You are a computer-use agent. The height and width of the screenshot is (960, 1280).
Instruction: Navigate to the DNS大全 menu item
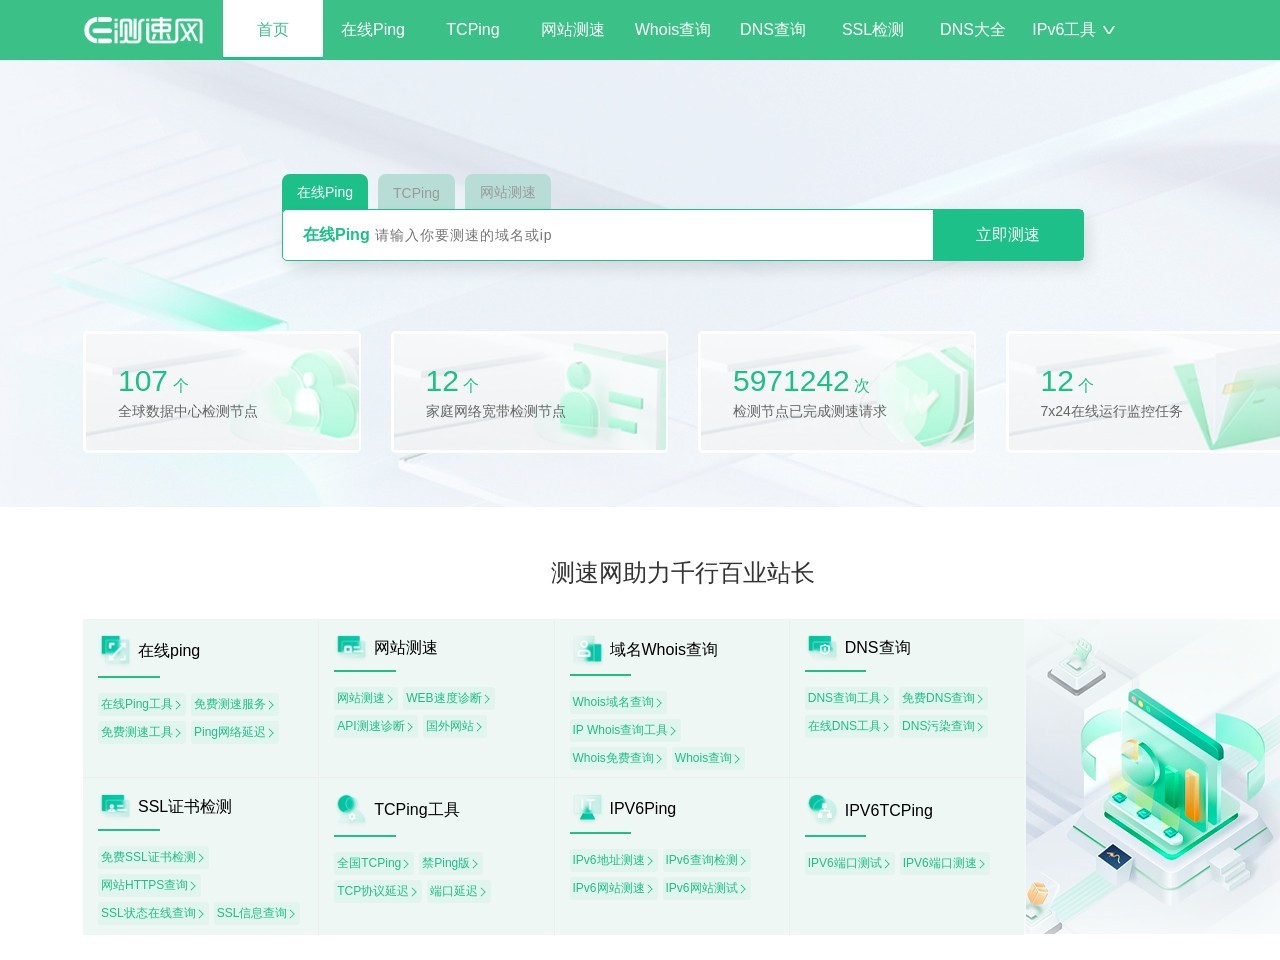tap(971, 30)
